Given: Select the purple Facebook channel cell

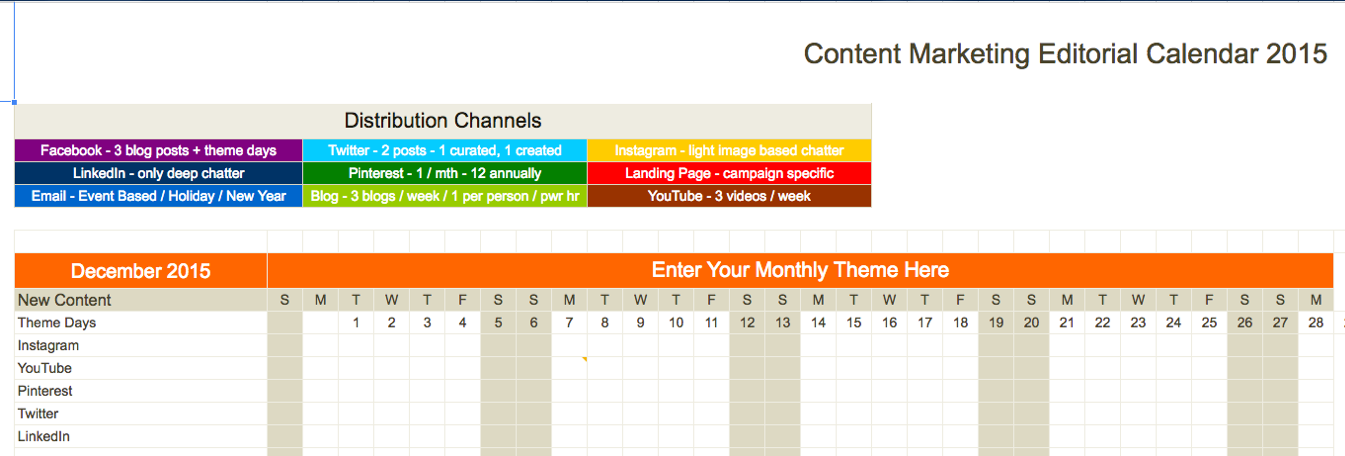Looking at the screenshot, I should pos(158,151).
